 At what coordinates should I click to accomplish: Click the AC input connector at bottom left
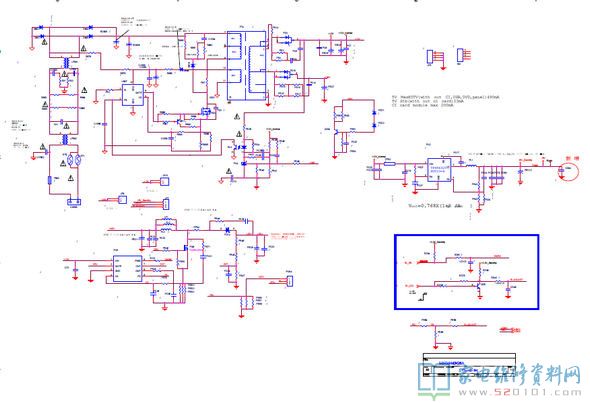coord(74,202)
